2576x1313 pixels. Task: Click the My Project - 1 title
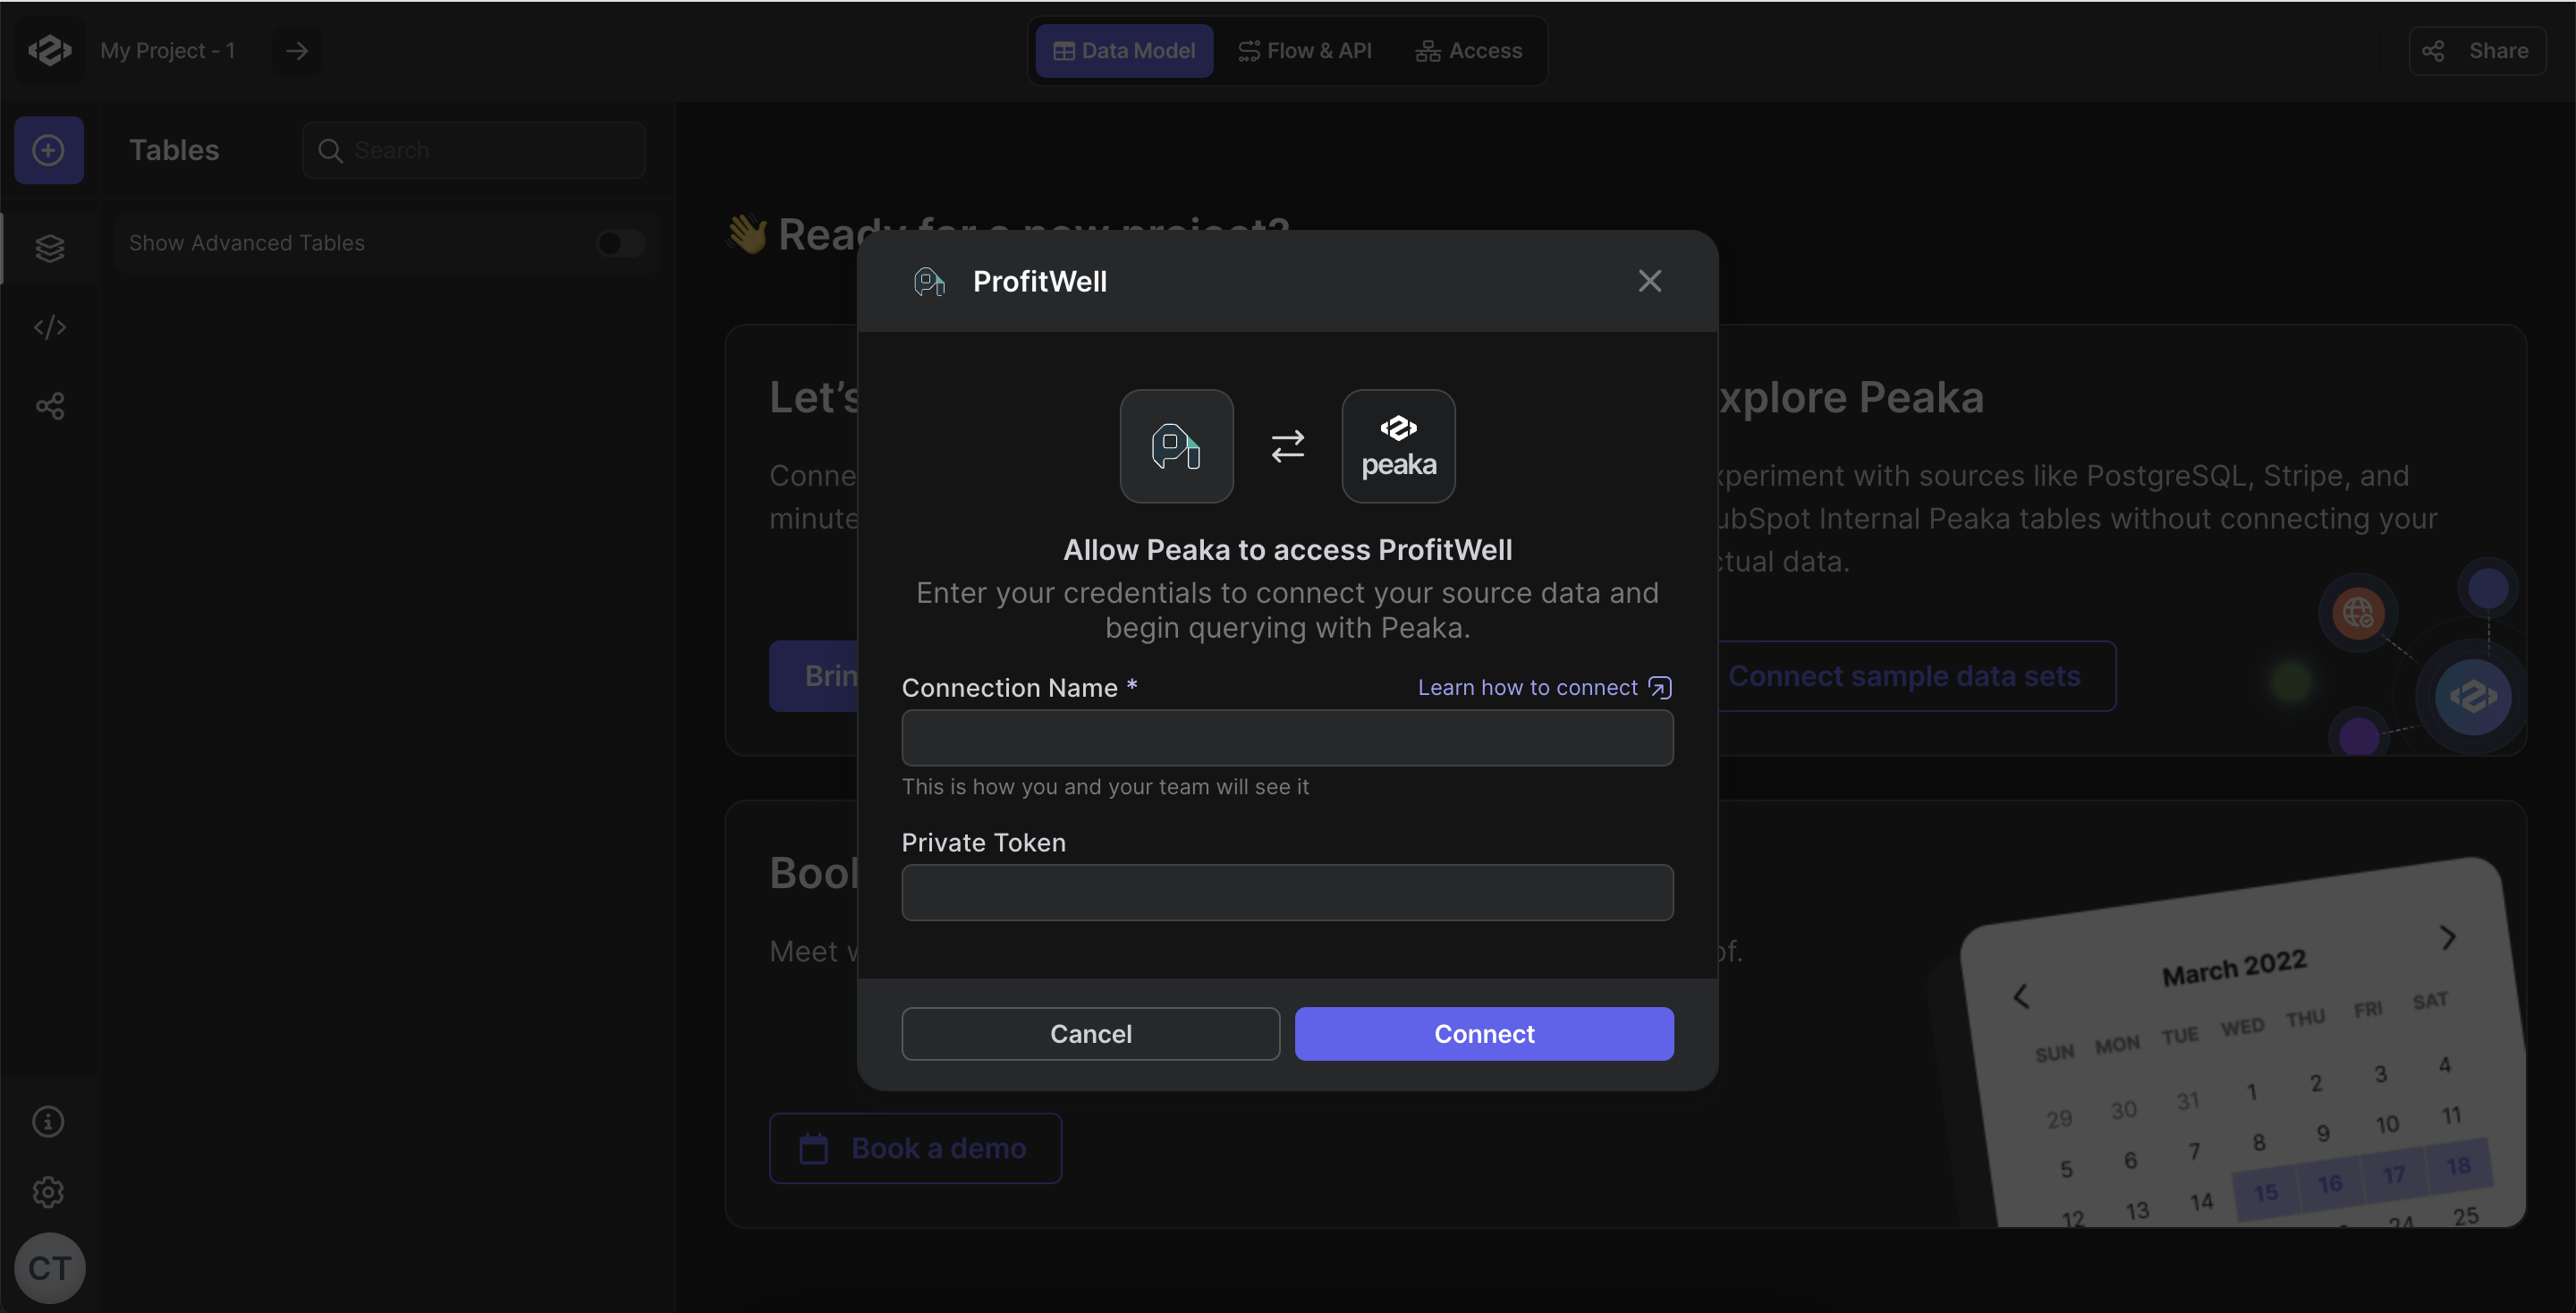167,50
